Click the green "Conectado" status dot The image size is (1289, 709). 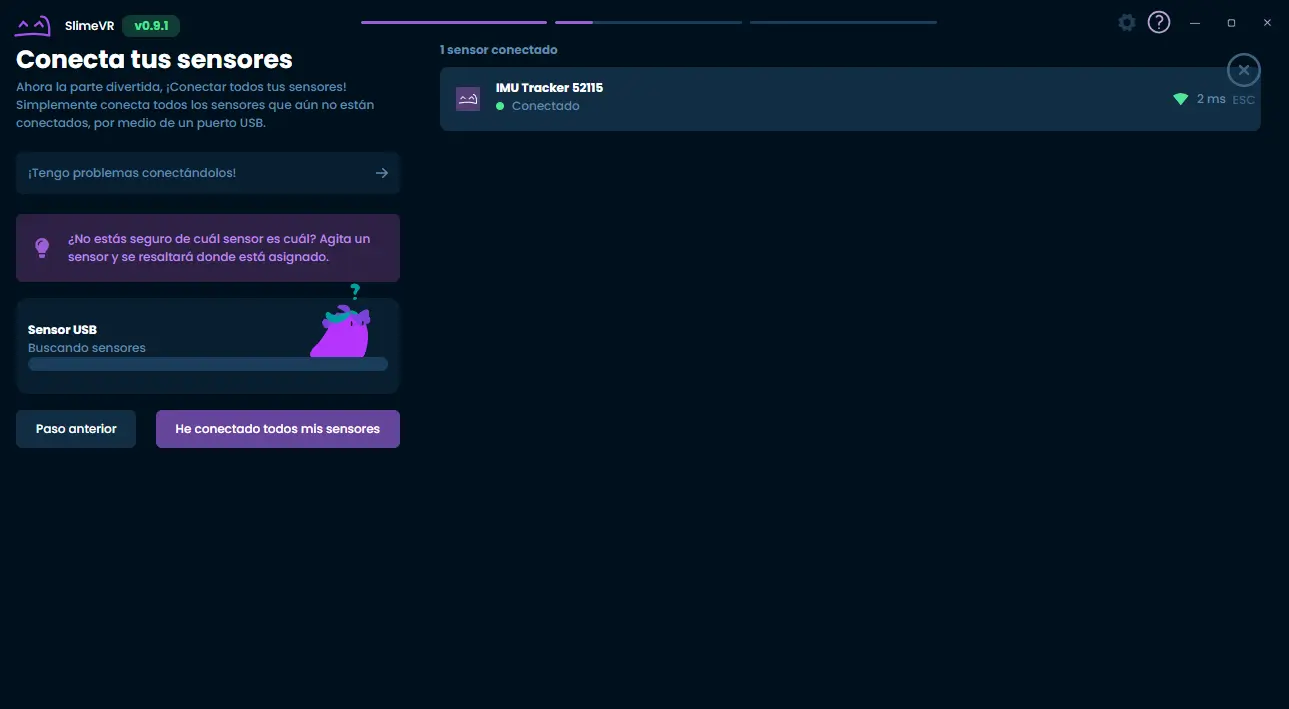pos(500,106)
